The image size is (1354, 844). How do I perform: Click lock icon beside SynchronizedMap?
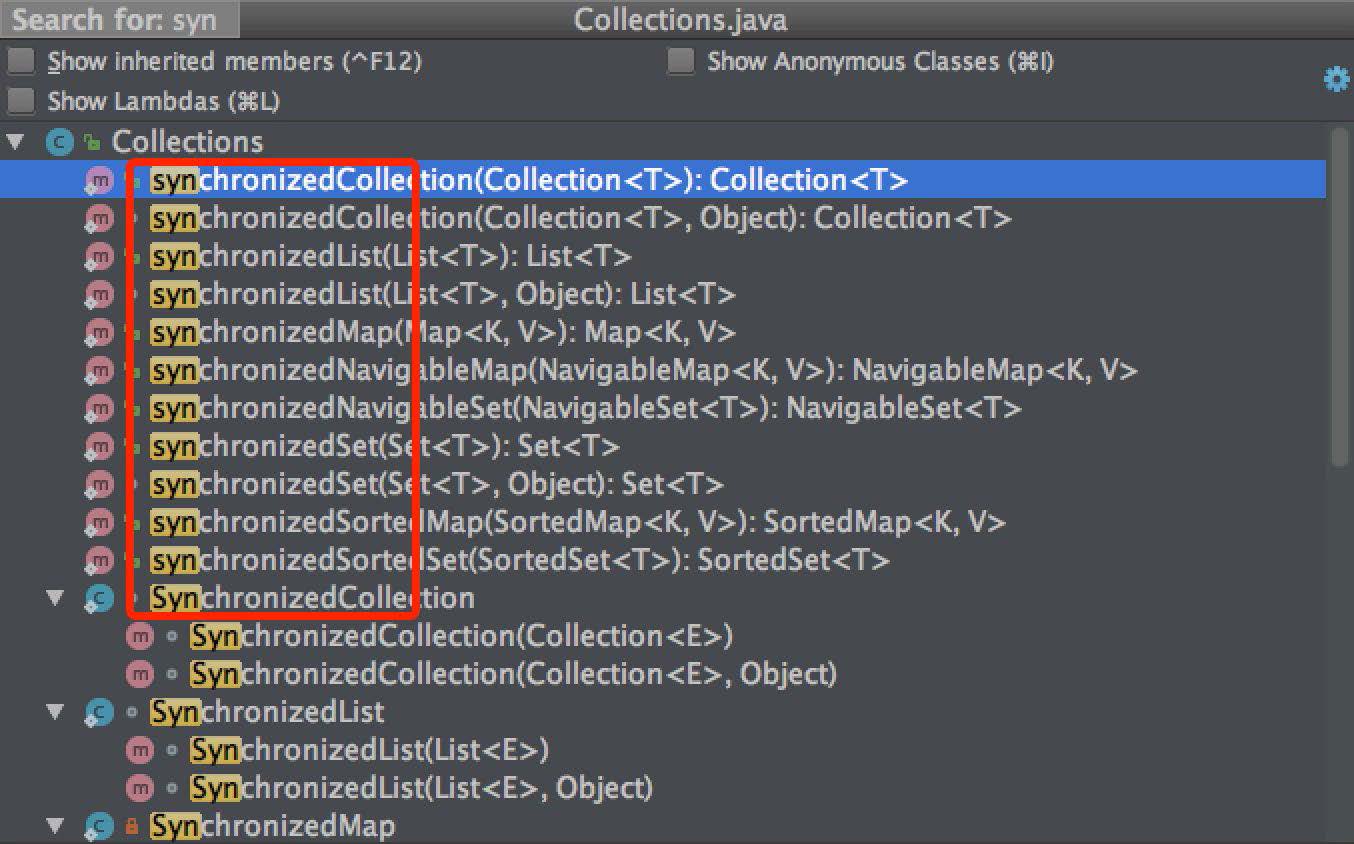(x=132, y=826)
